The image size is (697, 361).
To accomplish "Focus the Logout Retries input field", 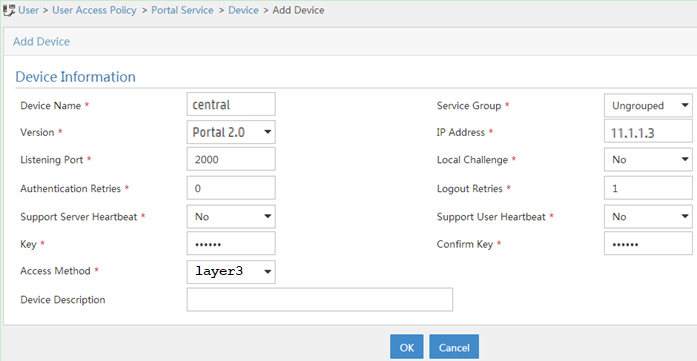I will 648,188.
